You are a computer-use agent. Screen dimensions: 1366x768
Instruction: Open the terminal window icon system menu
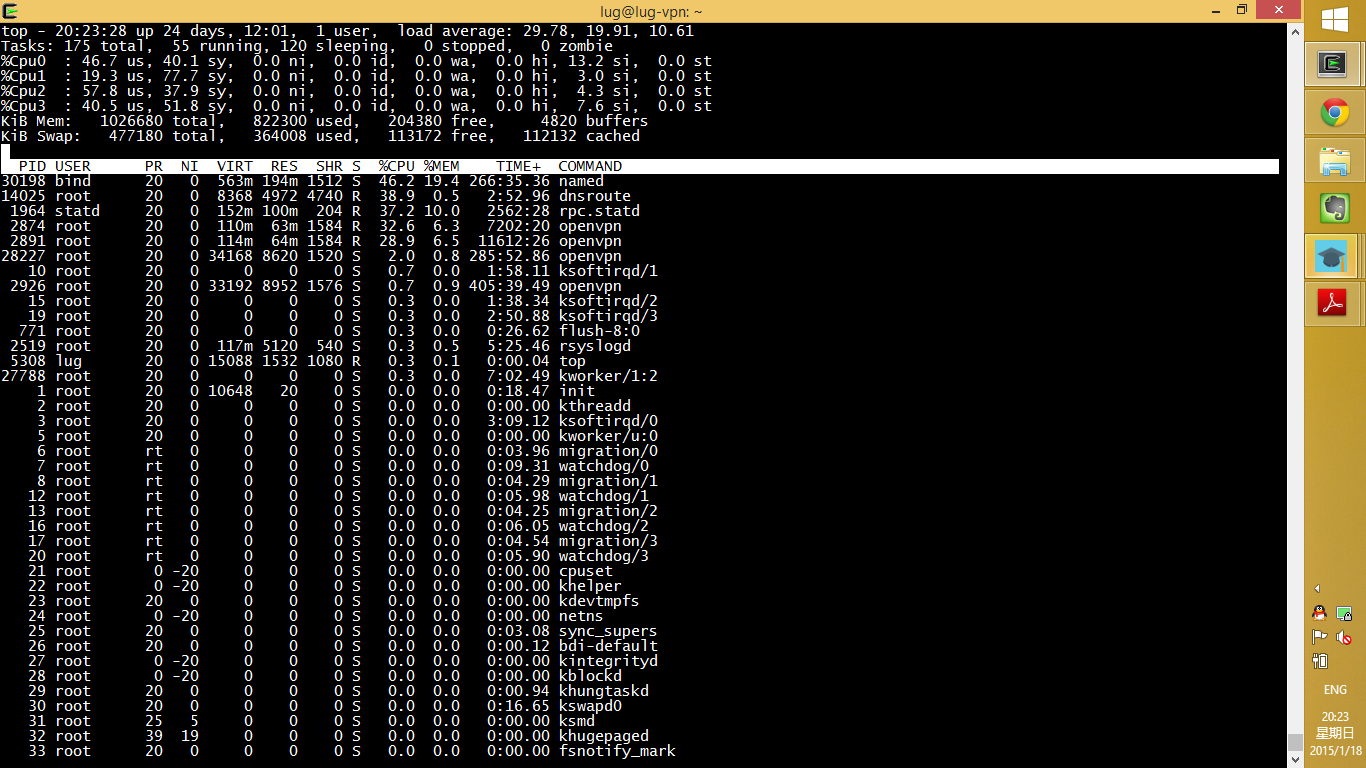click(10, 10)
